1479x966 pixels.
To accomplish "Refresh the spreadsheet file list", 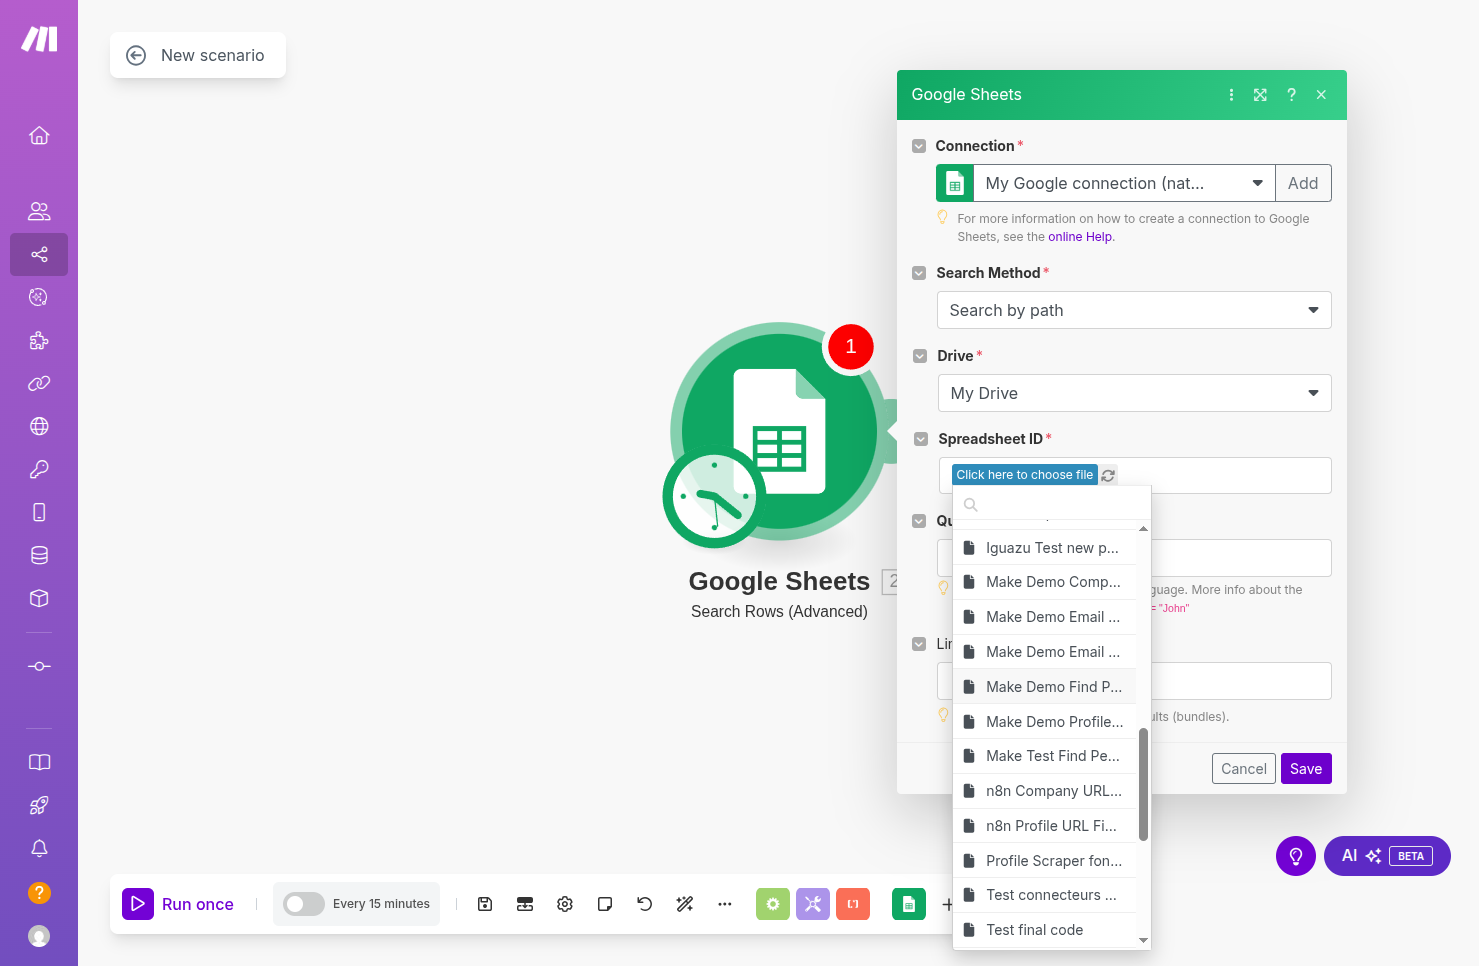I will (x=1108, y=476).
